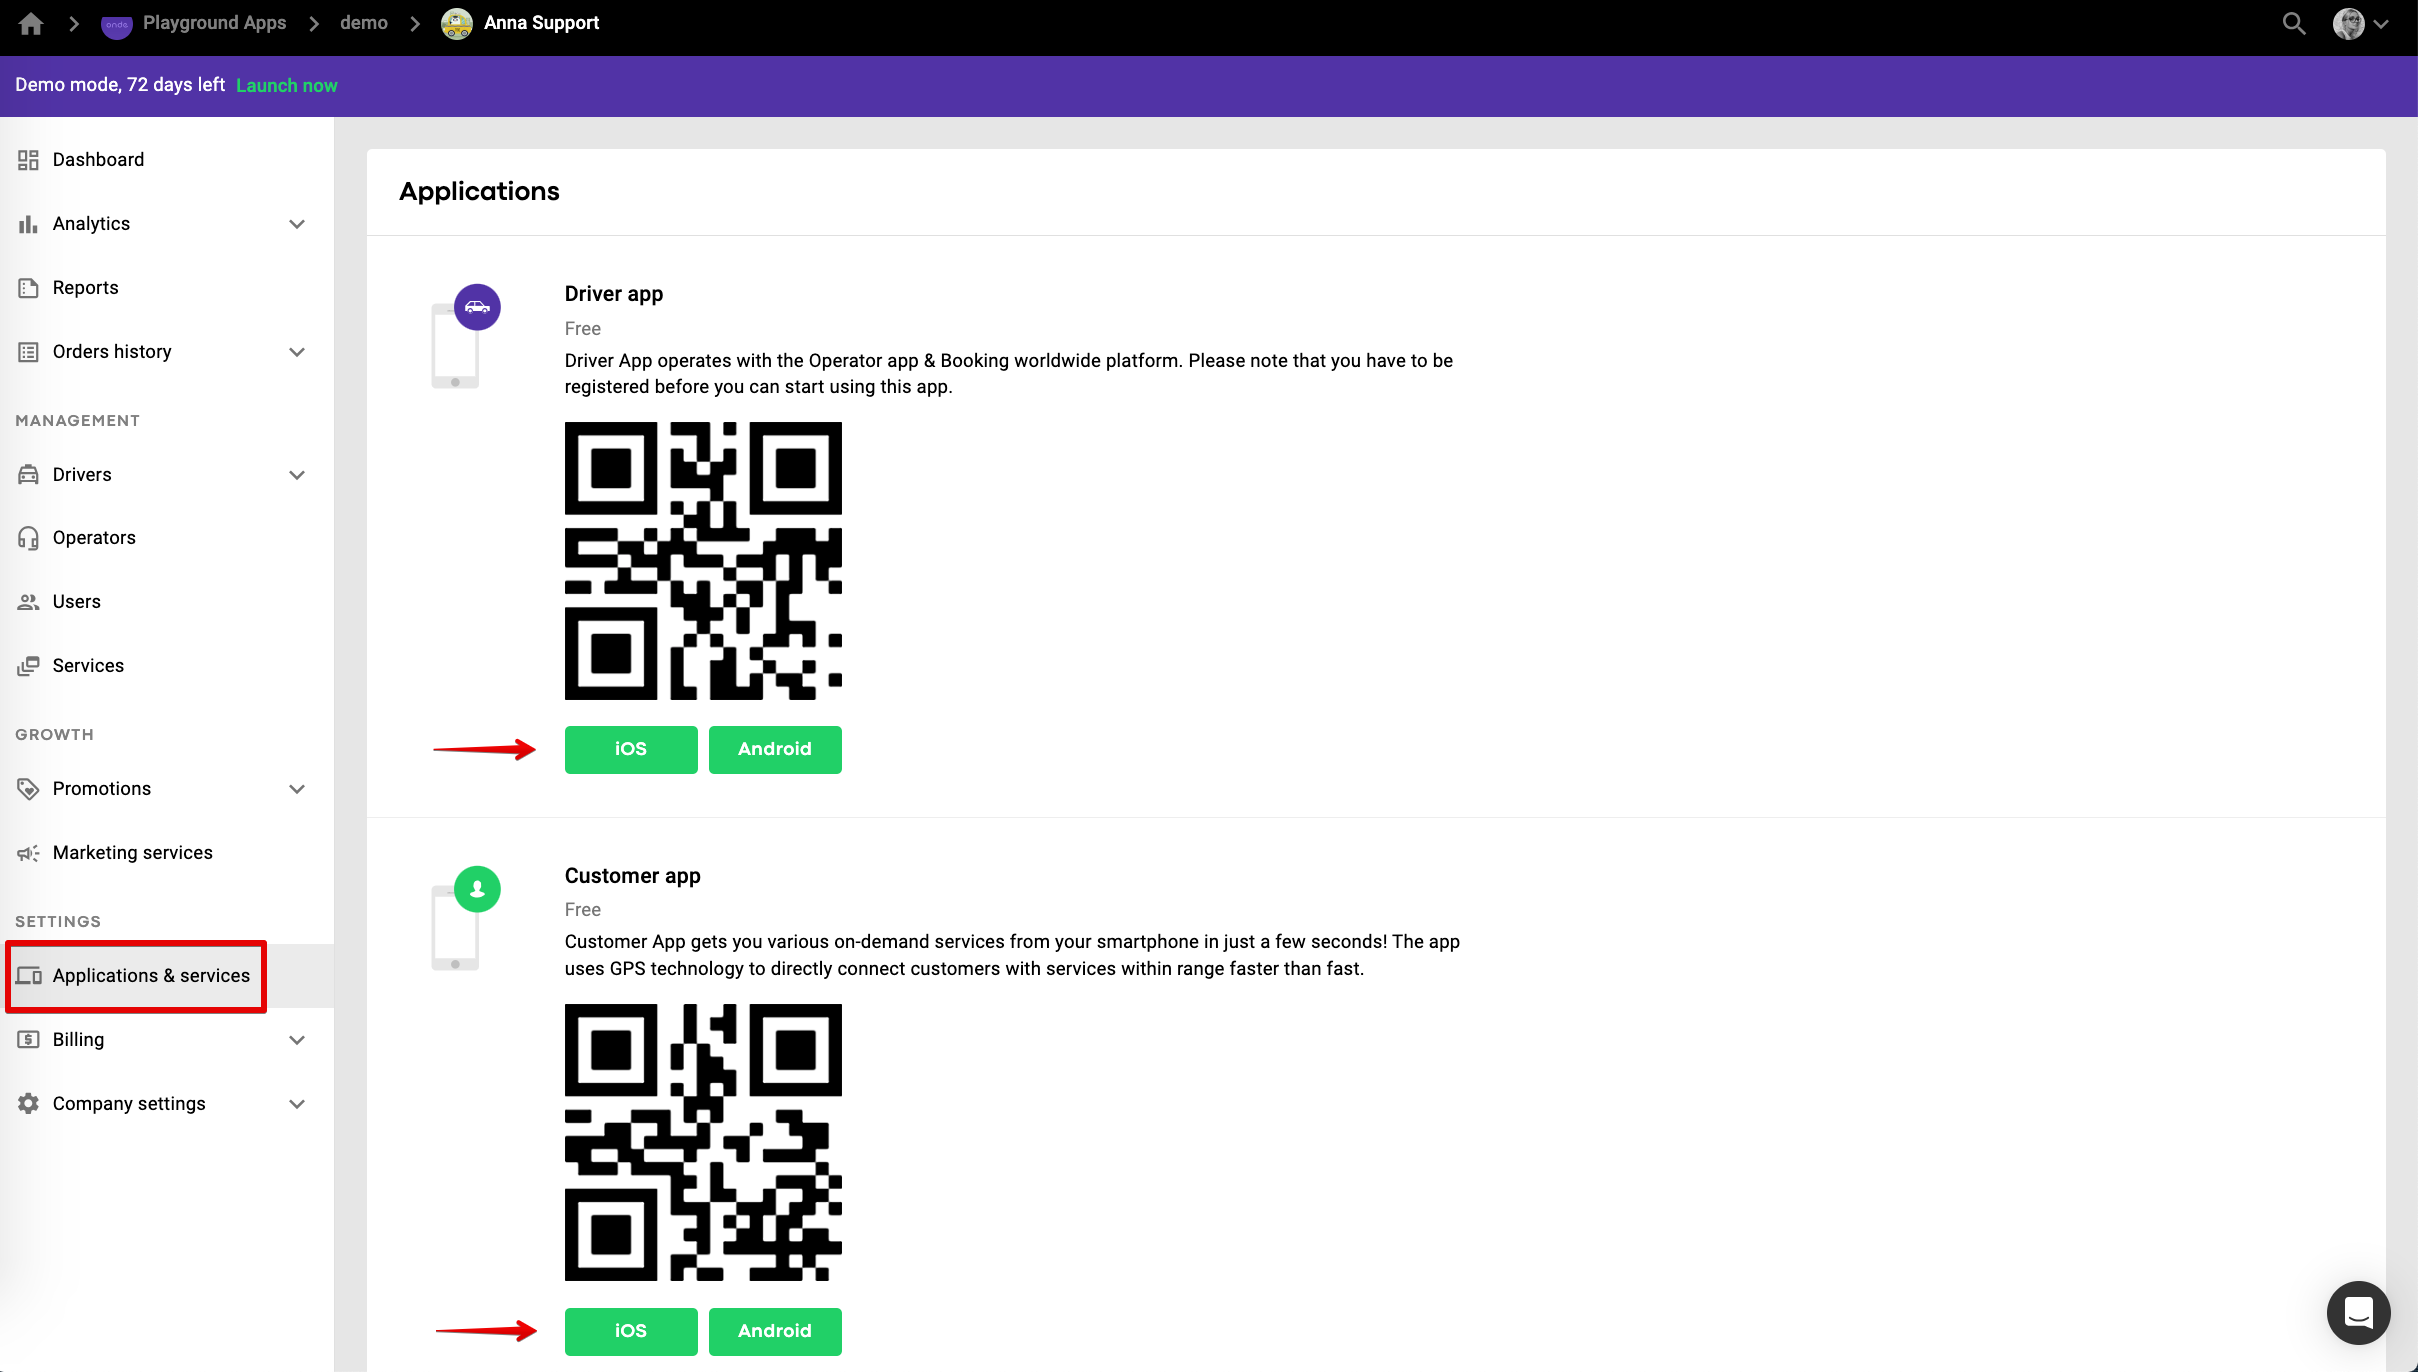Click the Dashboard sidebar icon
The image size is (2418, 1372).
coord(28,160)
